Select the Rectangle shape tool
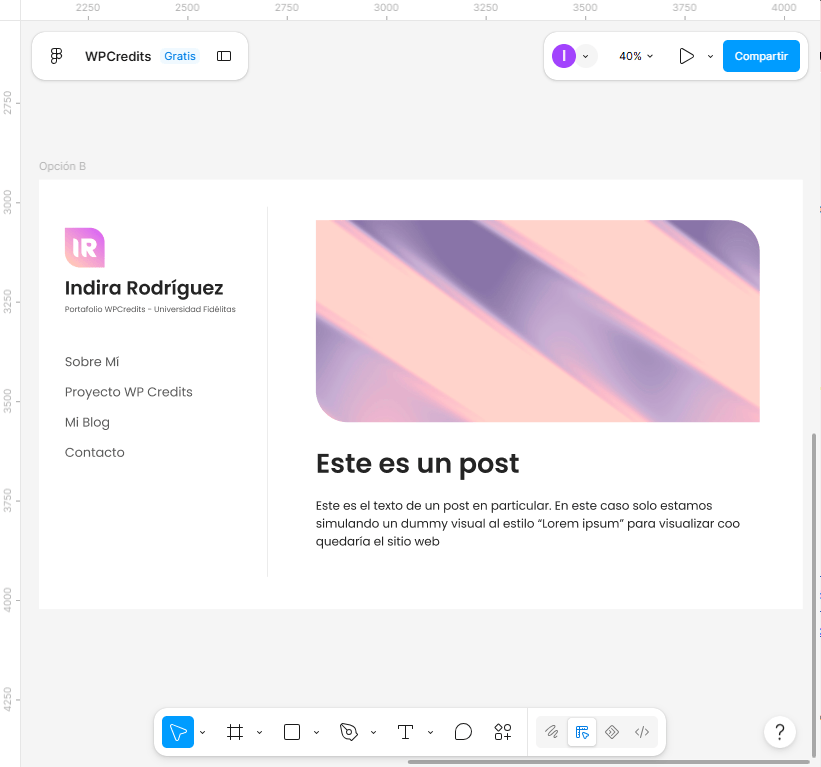Screen dimensions: 821x767 (x=292, y=732)
